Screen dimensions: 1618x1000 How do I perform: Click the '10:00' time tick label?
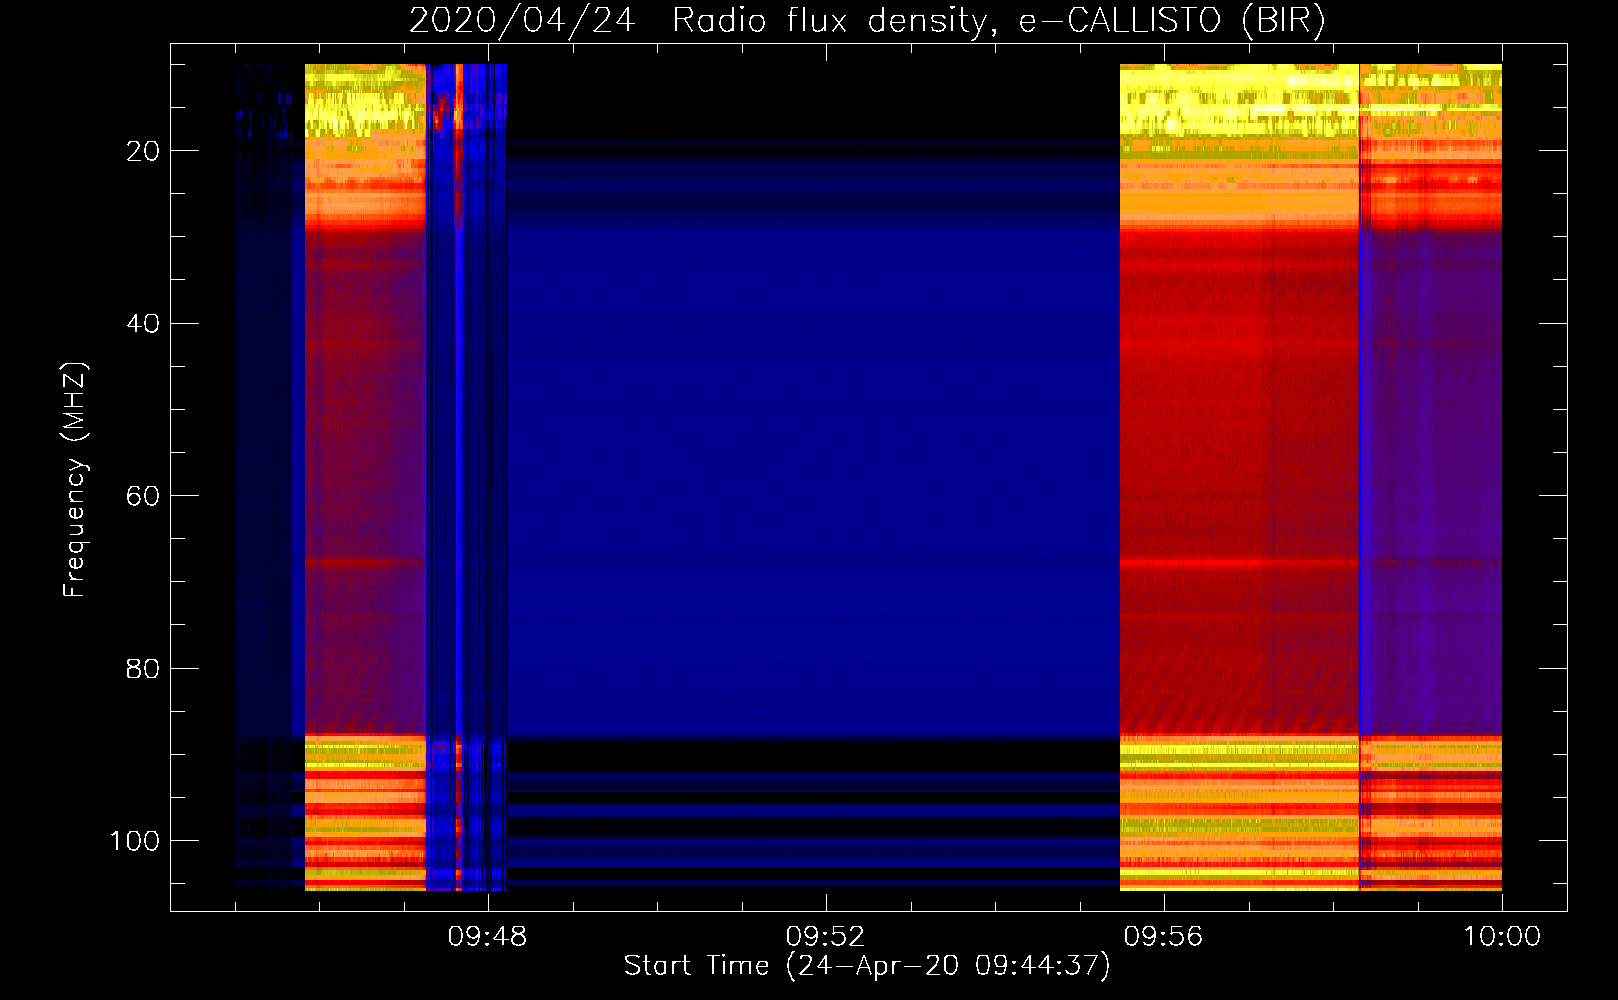(x=1502, y=937)
